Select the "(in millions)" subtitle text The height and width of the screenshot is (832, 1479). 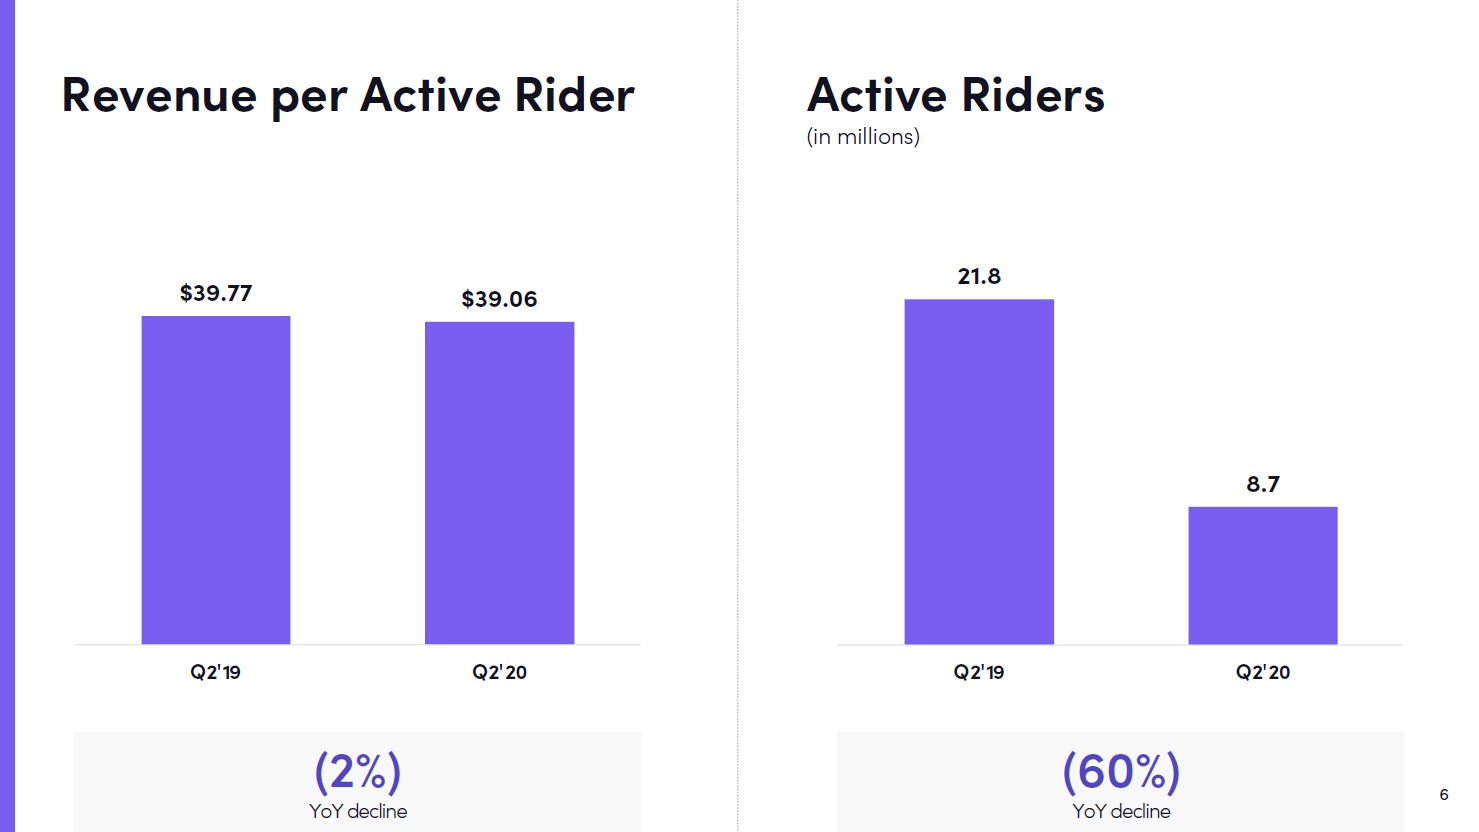pyautogui.click(x=863, y=137)
